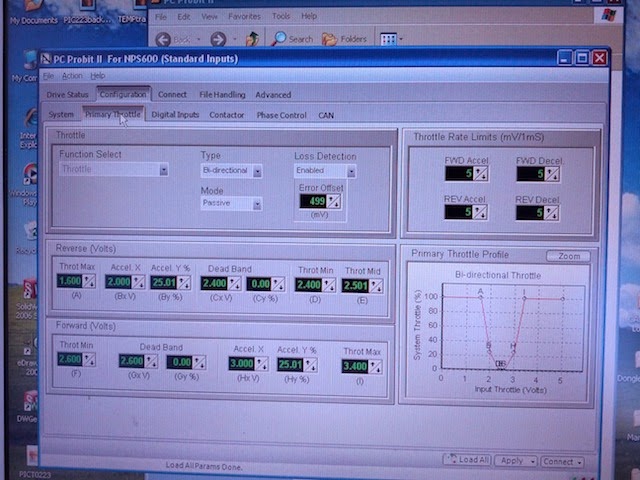Adjust Reverse Accel X (Bx V) stepper

tap(138, 282)
